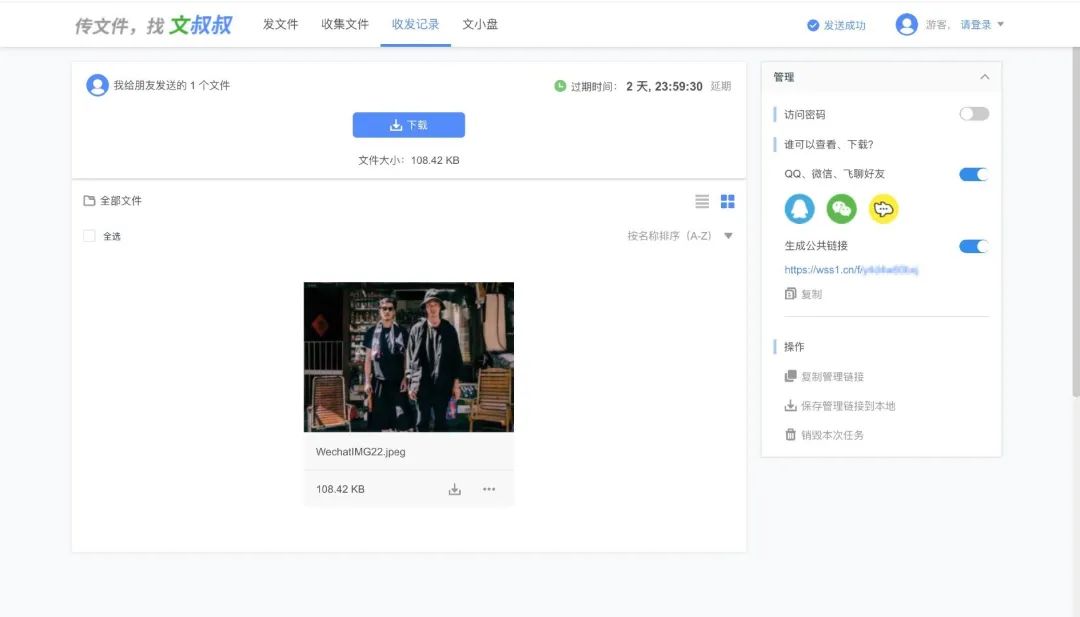Collapse the 管理 panel with its chevron
The height and width of the screenshot is (617, 1080).
(986, 76)
